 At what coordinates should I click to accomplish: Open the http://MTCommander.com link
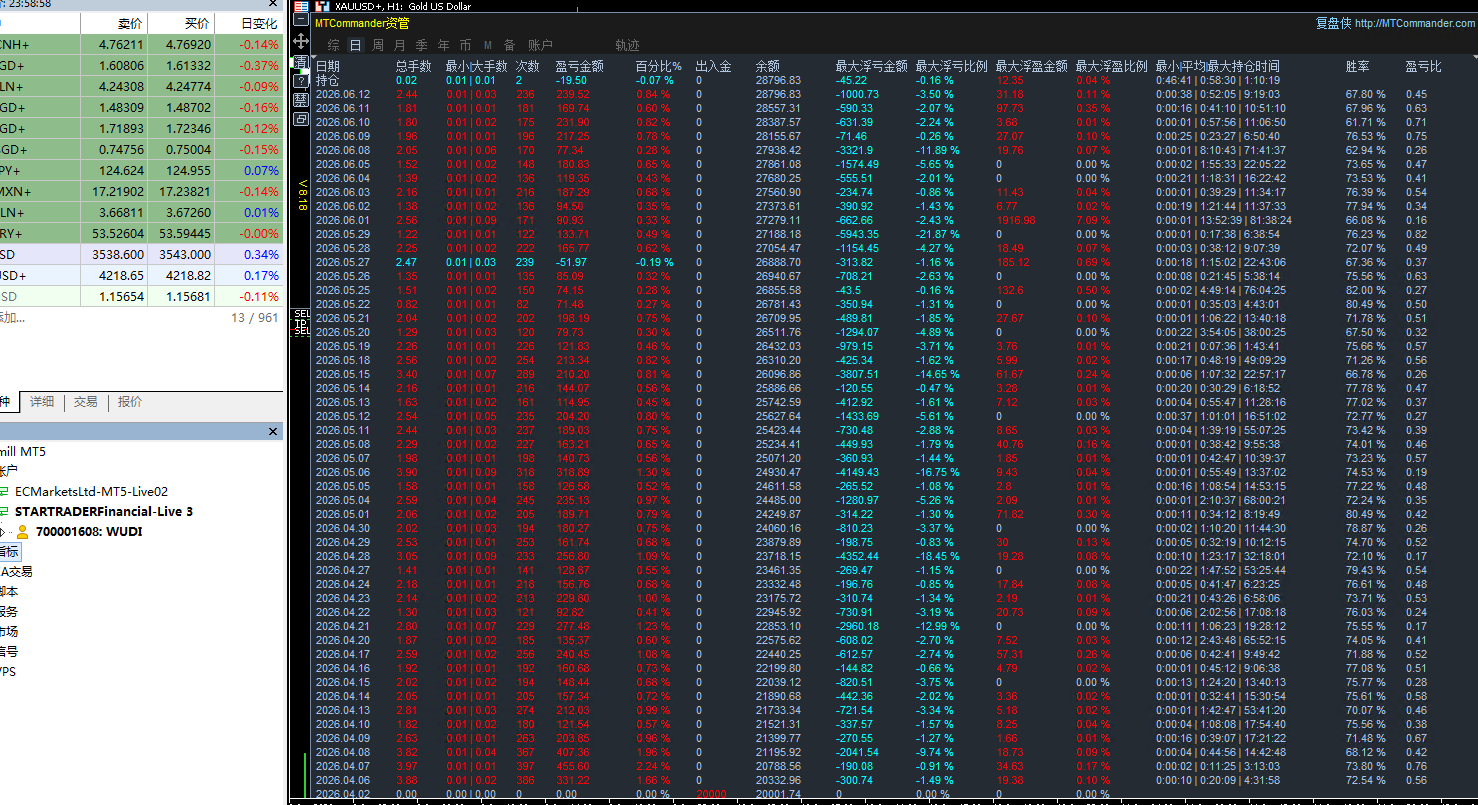1415,23
